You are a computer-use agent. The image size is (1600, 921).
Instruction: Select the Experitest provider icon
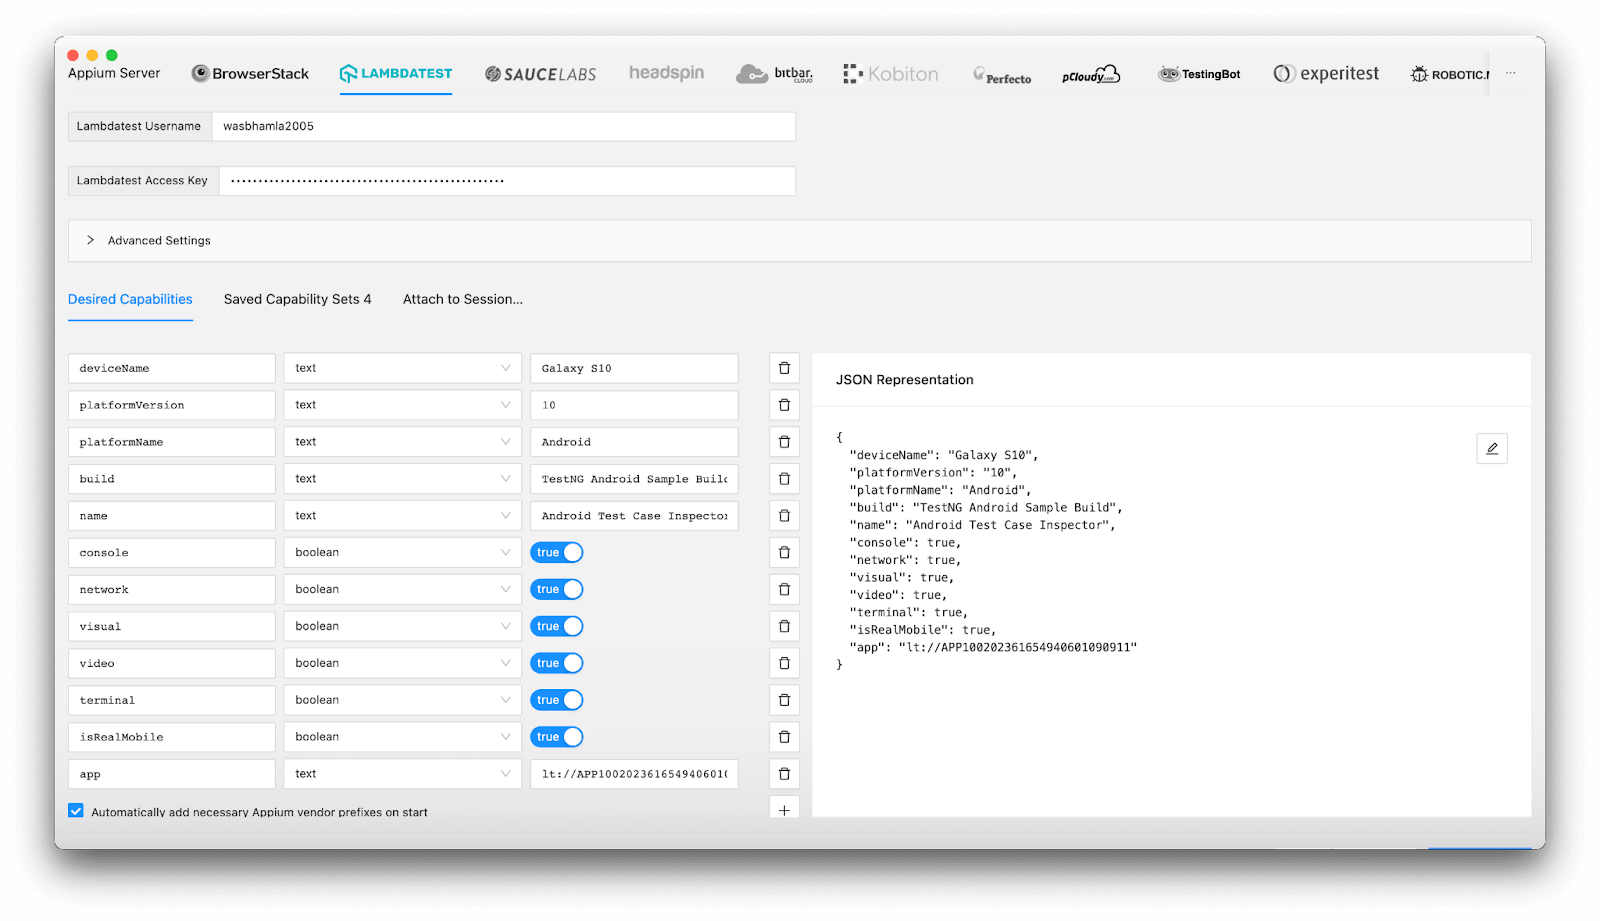point(1325,73)
